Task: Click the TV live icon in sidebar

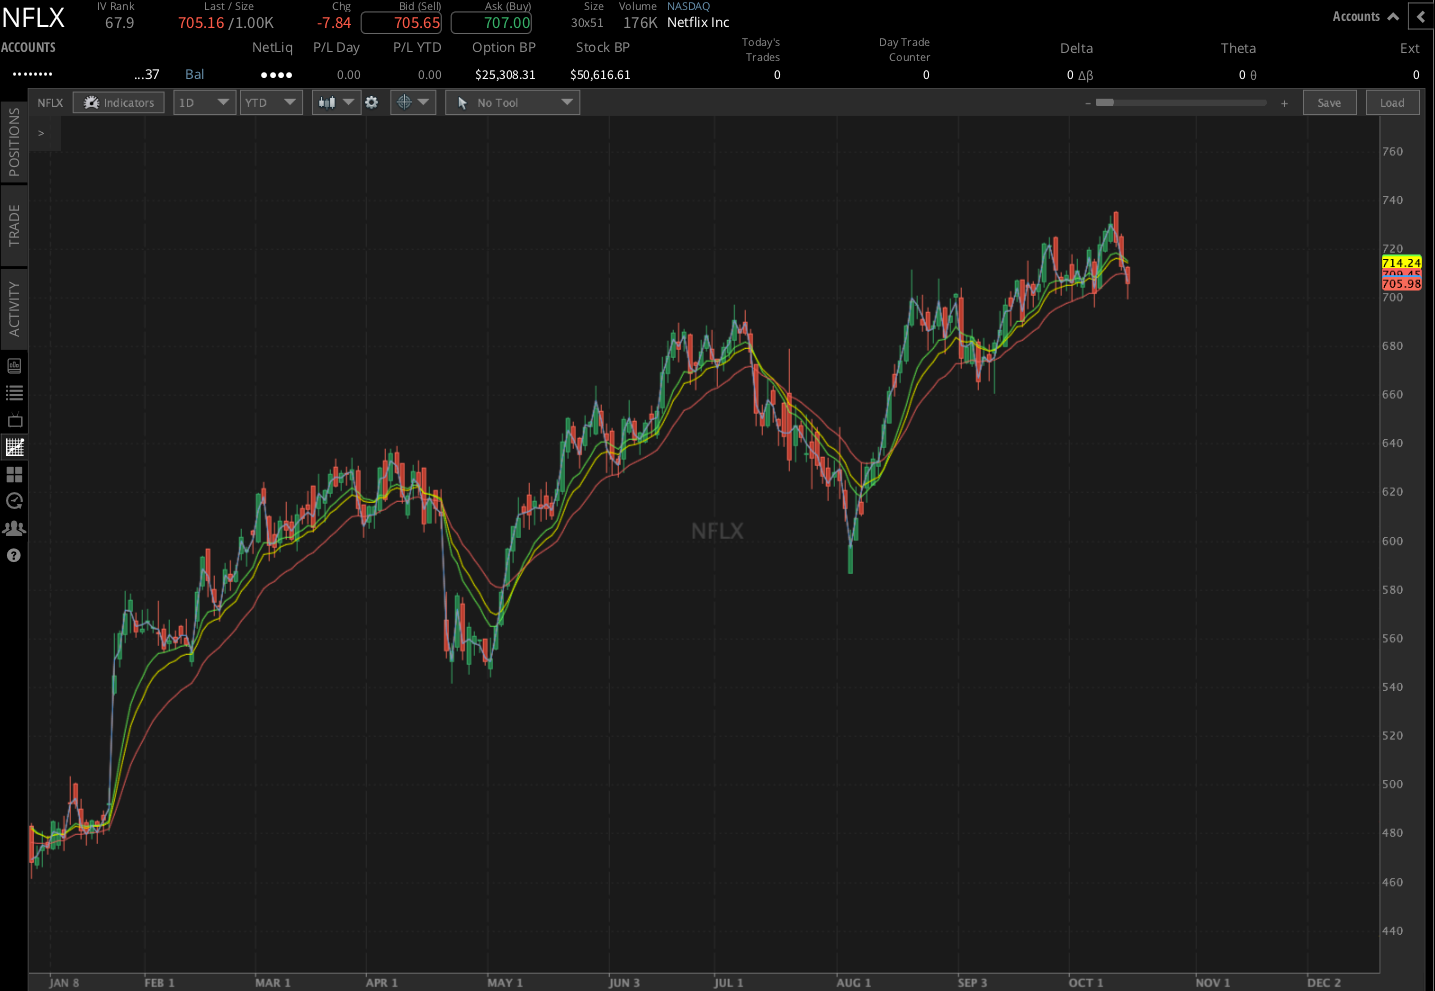Action: [14, 420]
